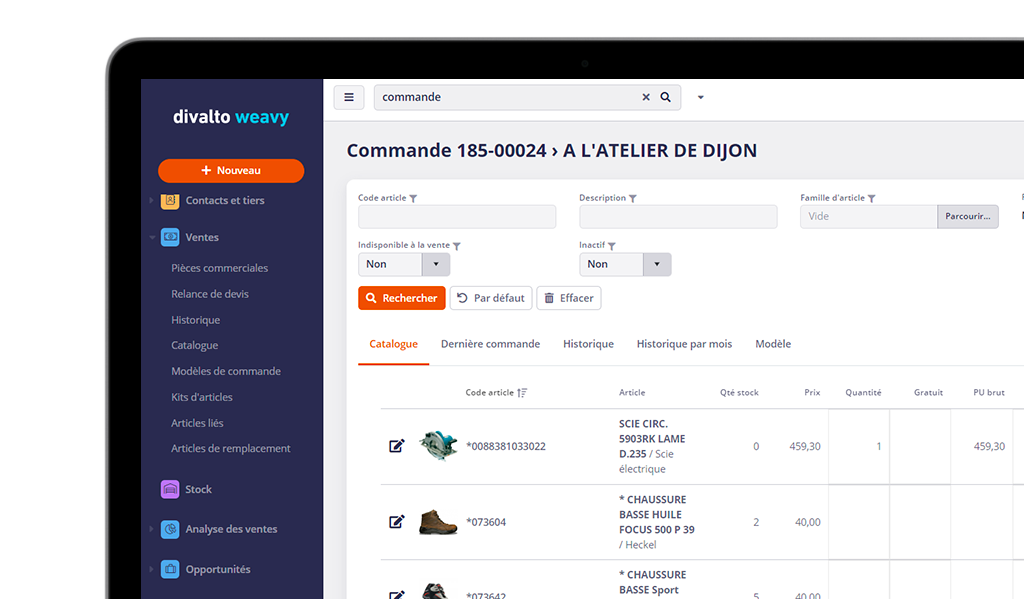Viewport: 1024px width, 599px height.
Task: Click code *0088381033022
Action: click(x=506, y=446)
